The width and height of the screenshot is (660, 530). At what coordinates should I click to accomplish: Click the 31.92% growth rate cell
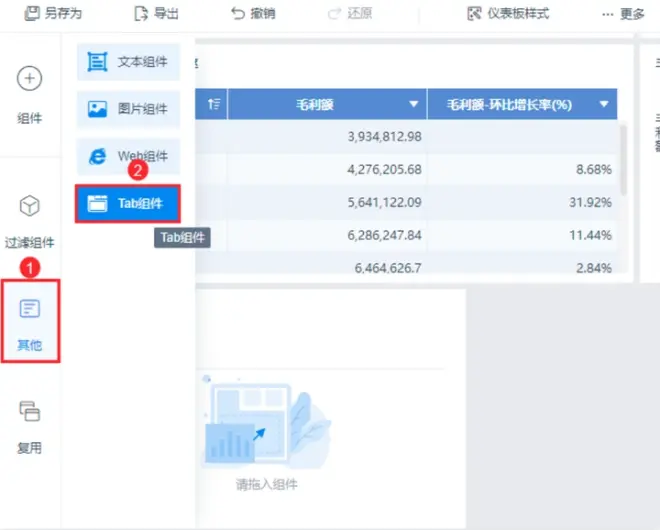tap(522, 202)
